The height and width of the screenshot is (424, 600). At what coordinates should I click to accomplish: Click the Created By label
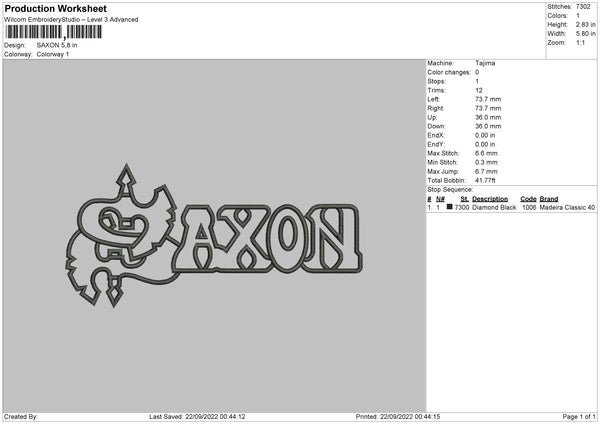(x=21, y=417)
